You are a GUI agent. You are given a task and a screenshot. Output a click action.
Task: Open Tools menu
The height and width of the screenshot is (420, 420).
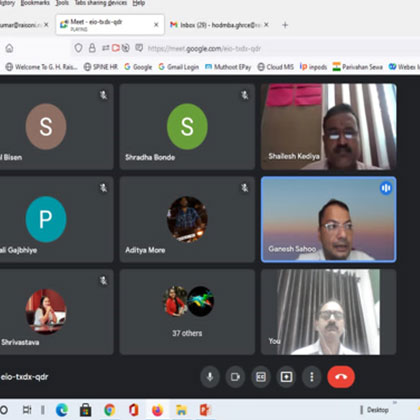(62, 3)
